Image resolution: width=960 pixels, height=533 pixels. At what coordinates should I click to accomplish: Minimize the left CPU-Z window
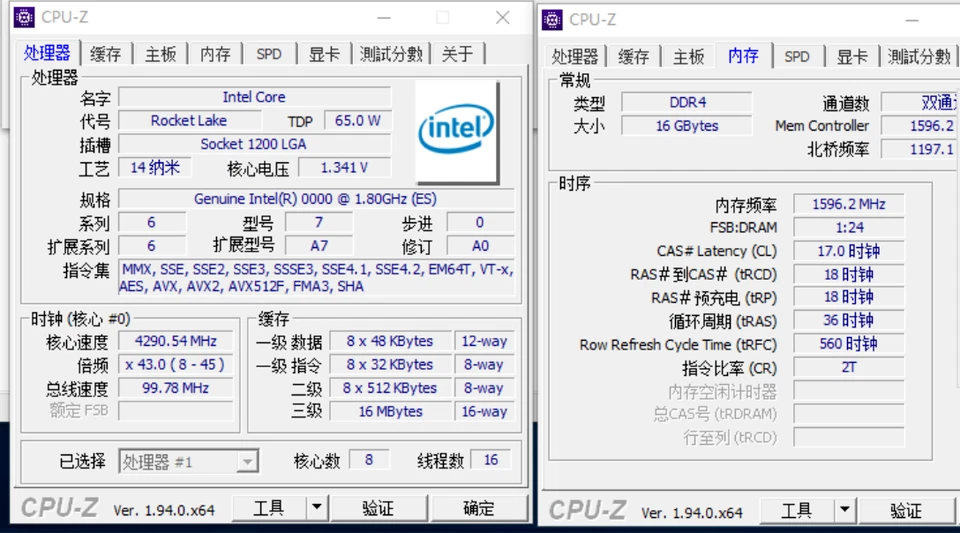pyautogui.click(x=384, y=18)
